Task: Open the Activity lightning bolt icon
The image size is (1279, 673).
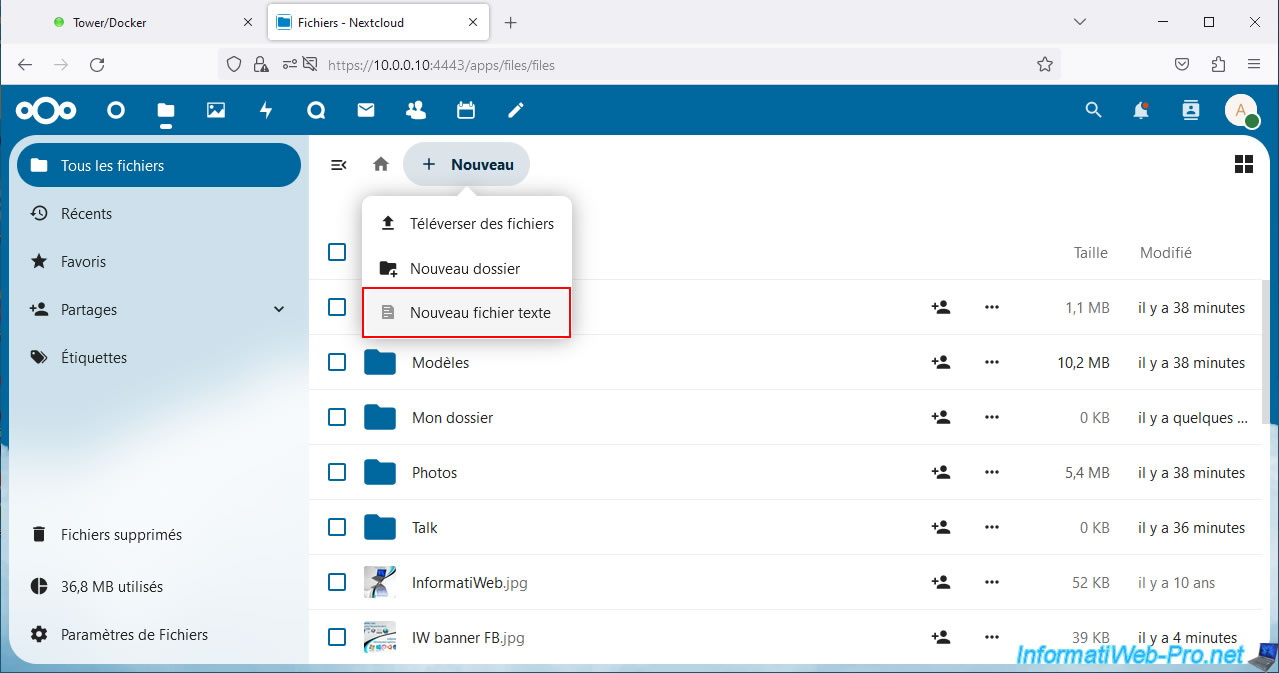Action: coord(266,110)
